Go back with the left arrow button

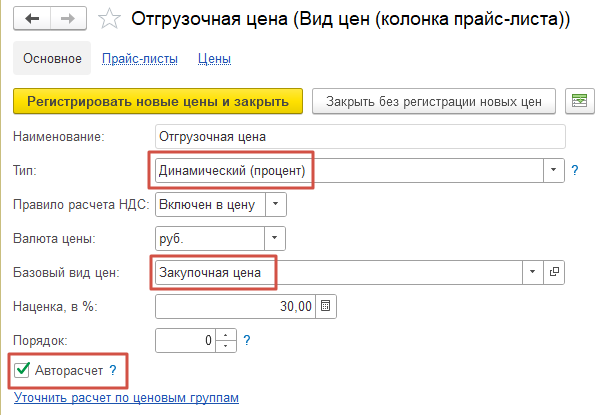tap(32, 18)
